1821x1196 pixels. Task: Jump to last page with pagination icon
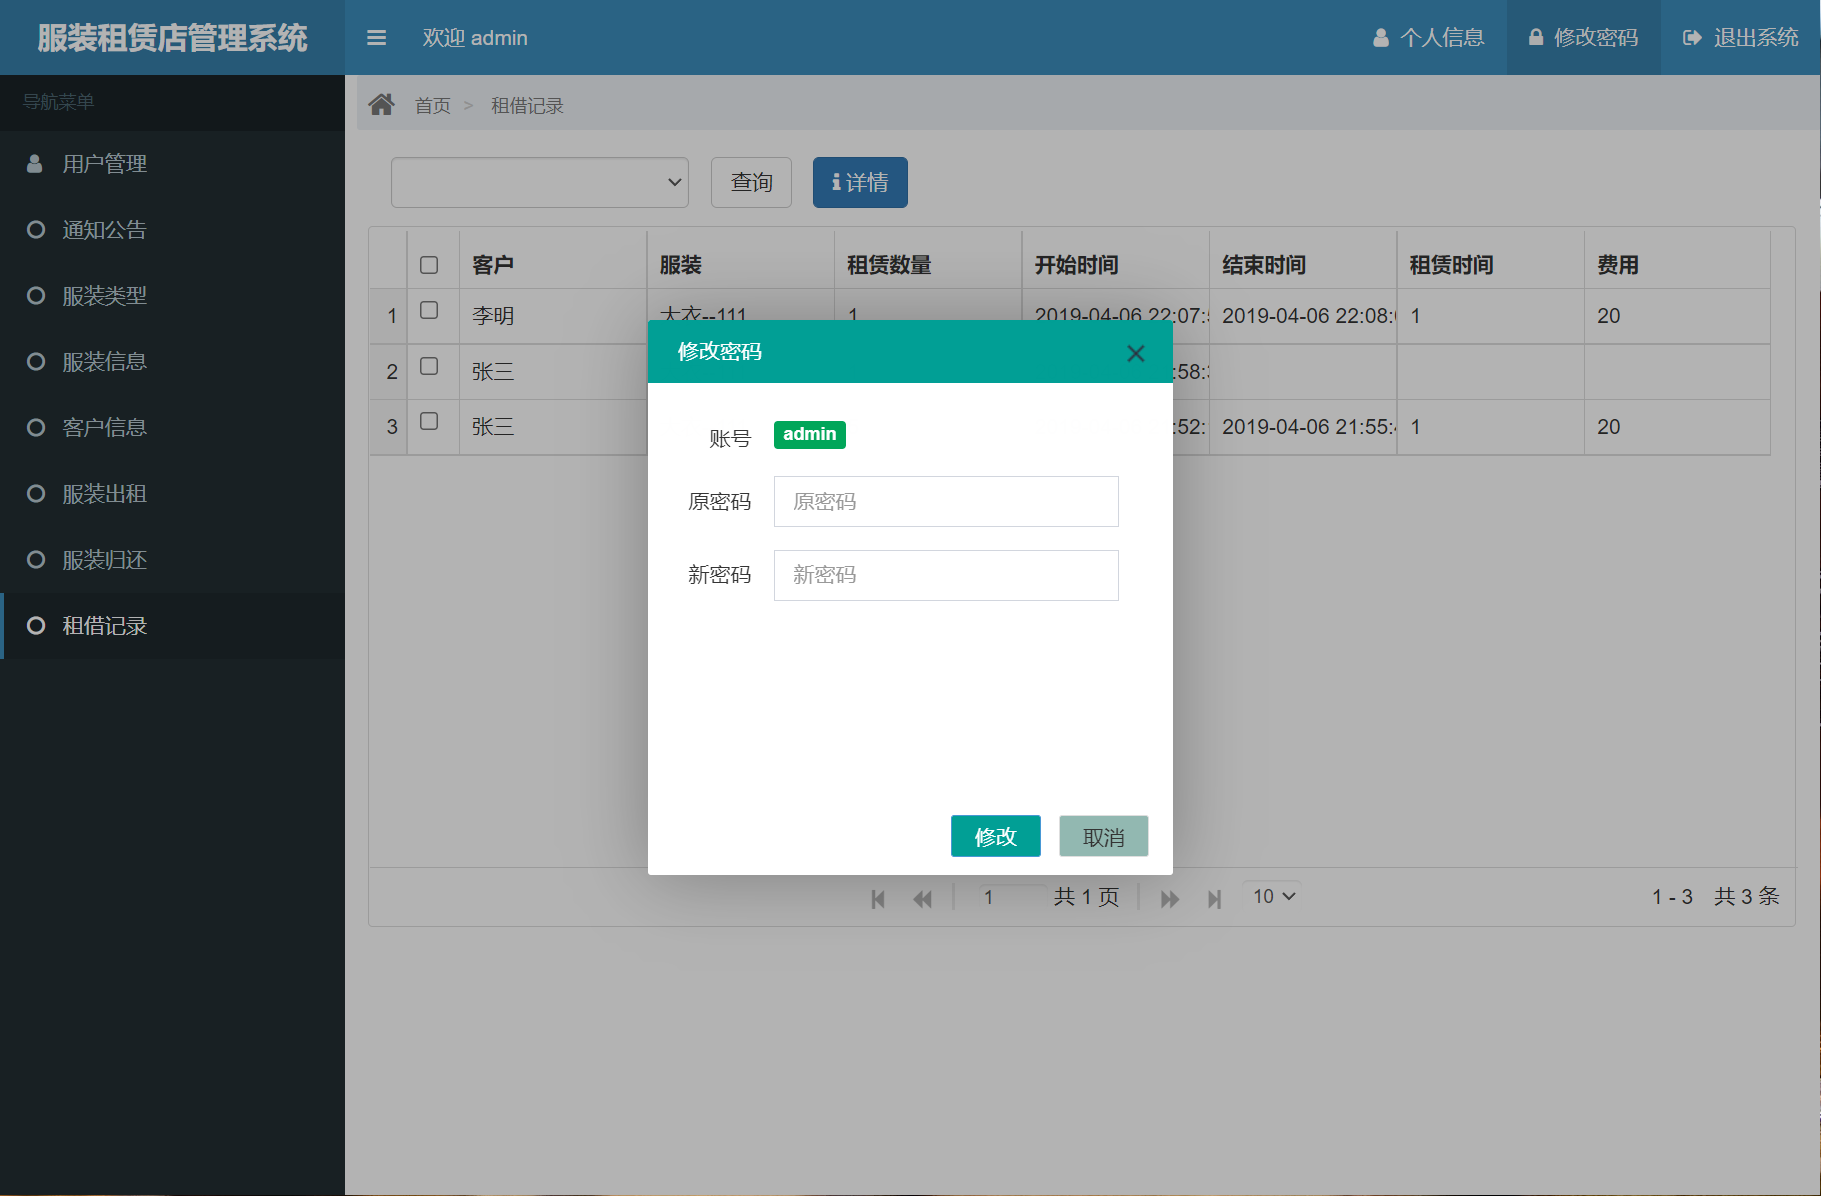(x=1215, y=897)
